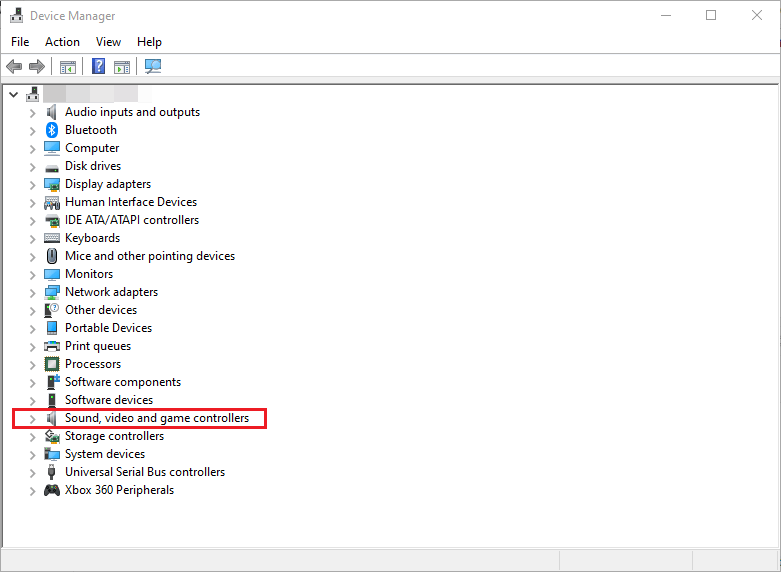Click the Network adapters icon
The image size is (781, 572).
52,292
